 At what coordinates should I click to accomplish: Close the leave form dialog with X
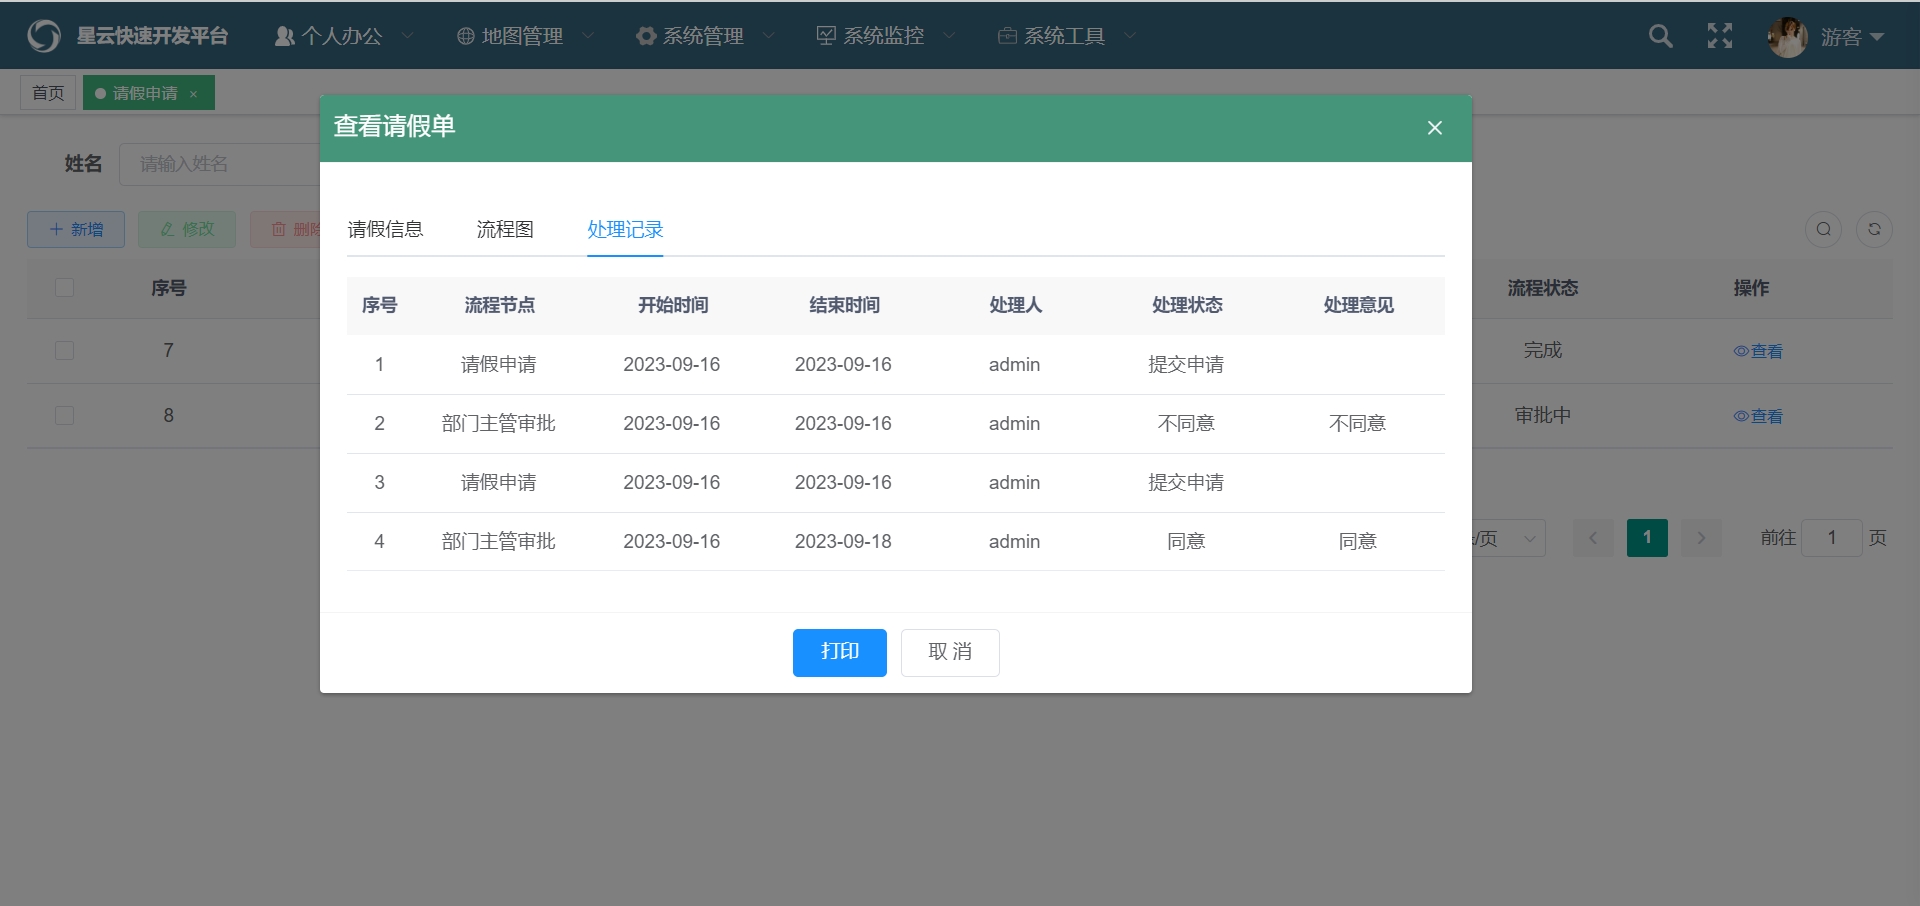coord(1434,128)
